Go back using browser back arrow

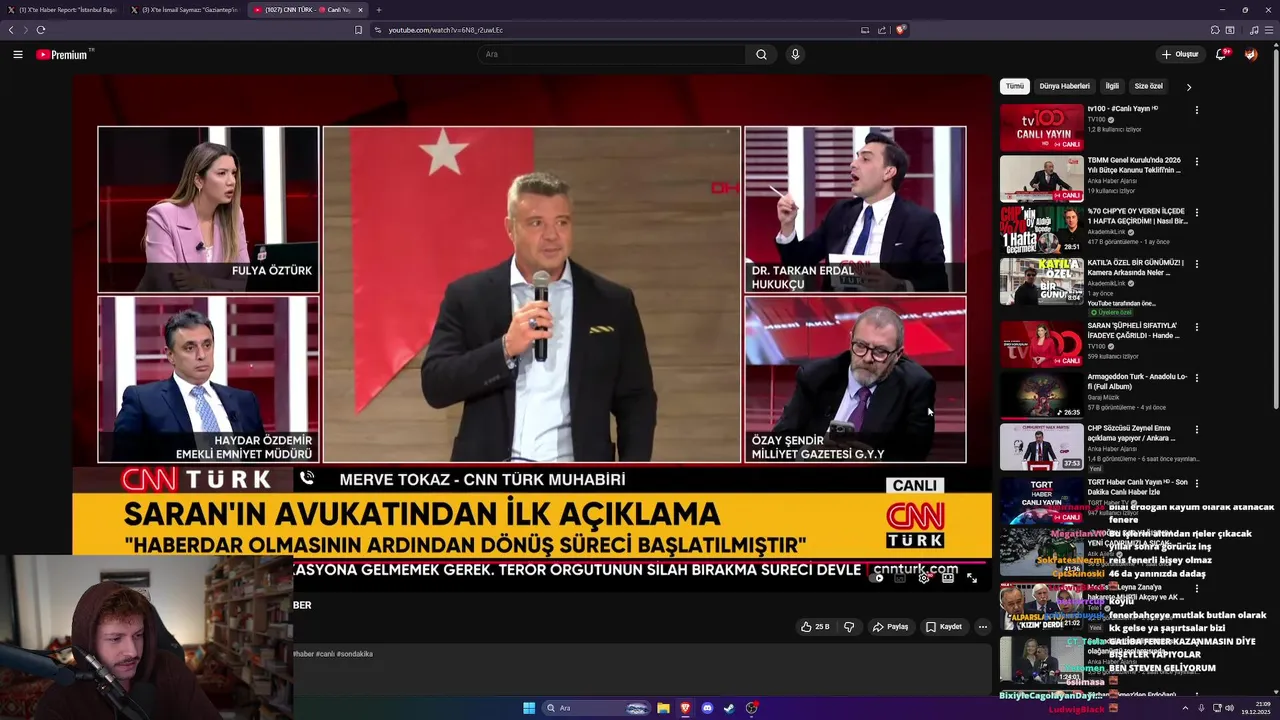(x=11, y=30)
